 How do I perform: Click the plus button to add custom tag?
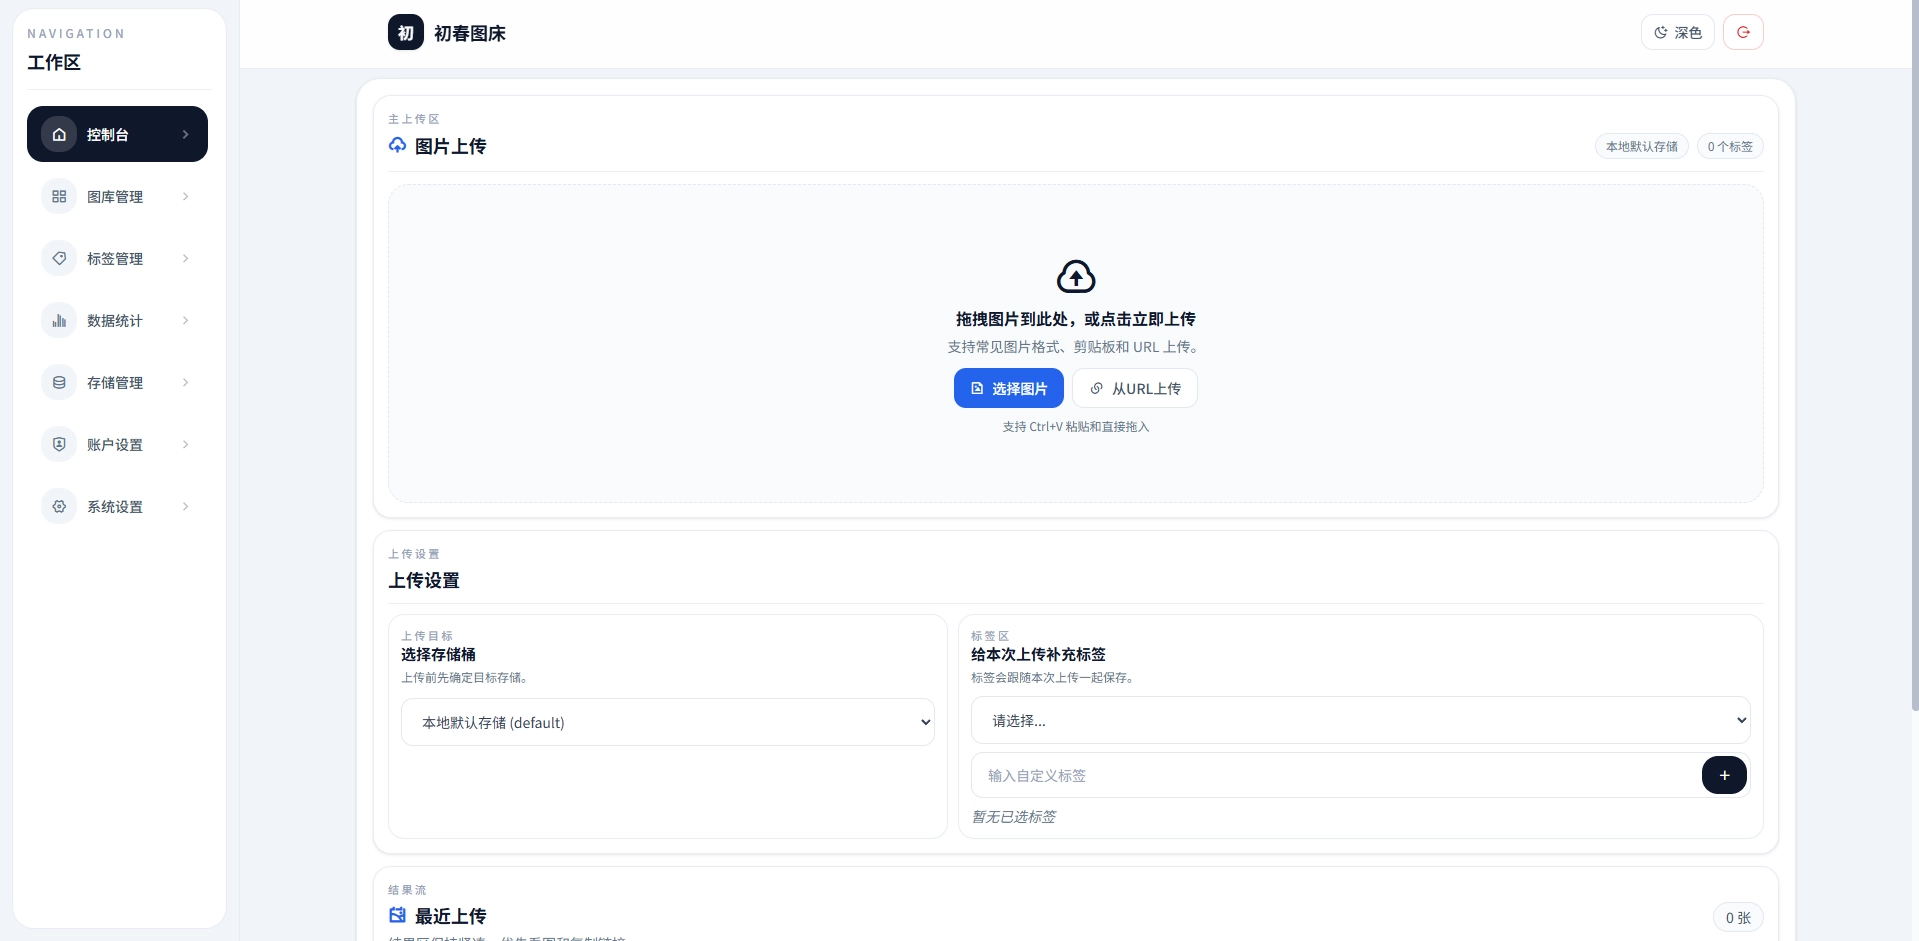pyautogui.click(x=1724, y=775)
